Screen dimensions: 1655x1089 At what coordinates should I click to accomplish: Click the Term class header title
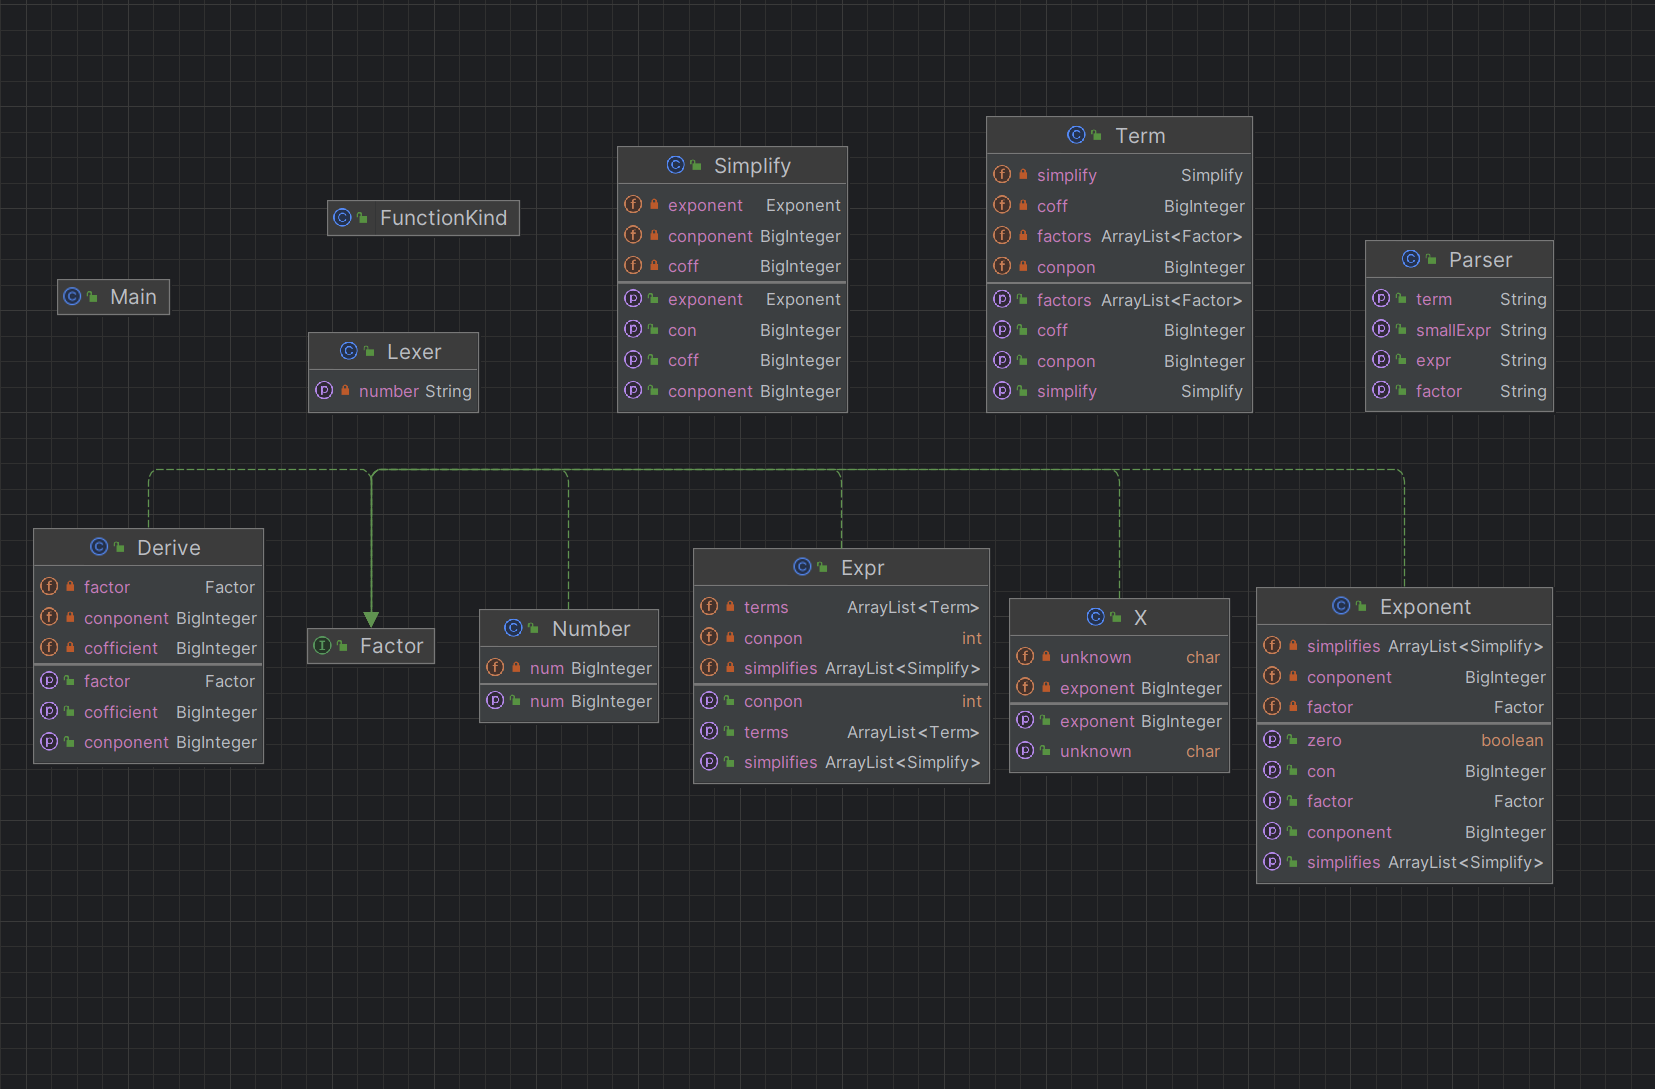coord(1140,136)
